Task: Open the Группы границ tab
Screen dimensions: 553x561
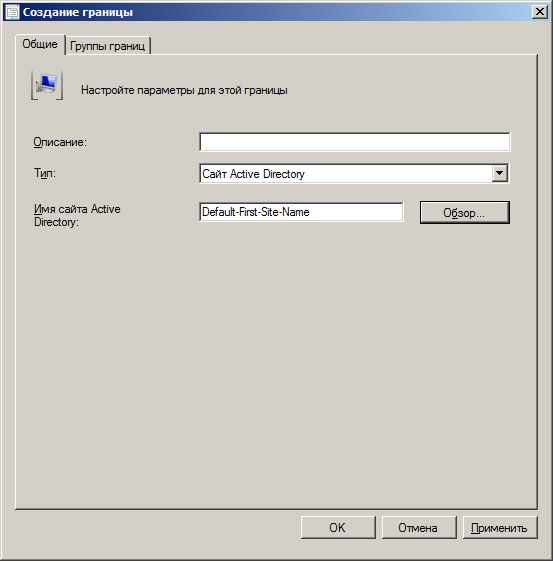Action: 108,46
